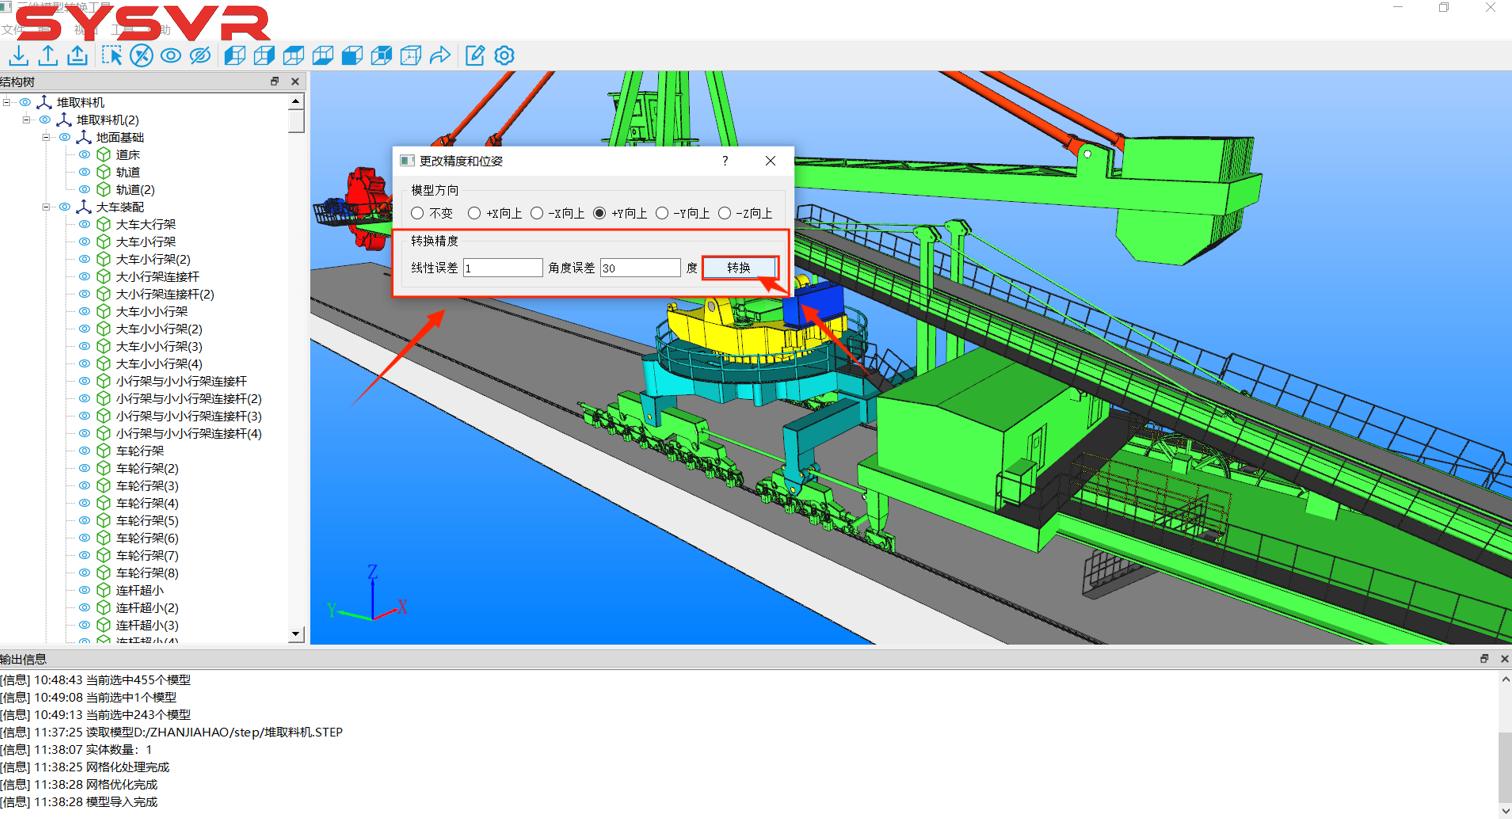Close the 更改精度和位姿 dialog
Viewport: 1512px width, 819px height.
click(x=770, y=161)
